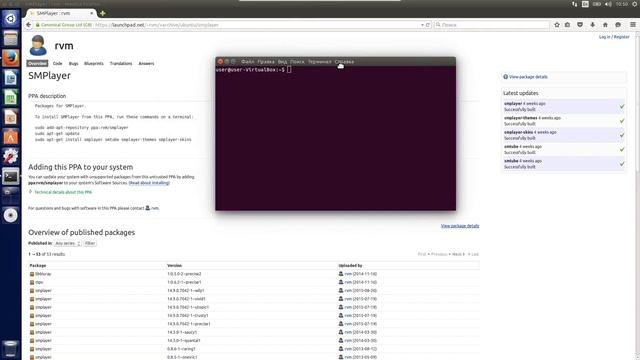Screen dimensions: 640x360
Task: Open Ubuntu Software Center from the launcher
Action: click(11, 137)
